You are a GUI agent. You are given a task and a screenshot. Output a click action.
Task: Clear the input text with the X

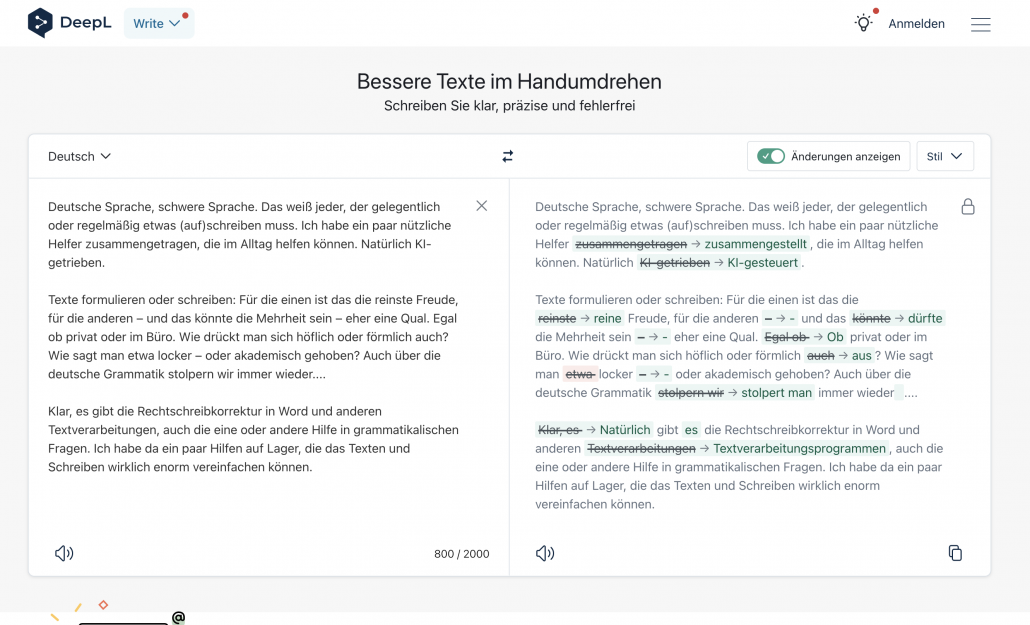pos(481,205)
